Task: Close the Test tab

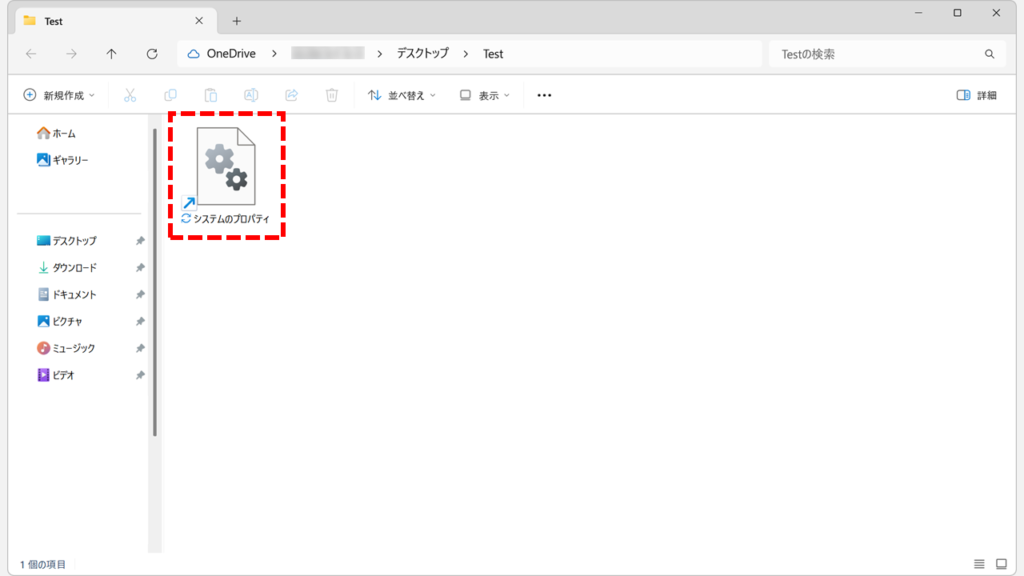Action: [199, 21]
